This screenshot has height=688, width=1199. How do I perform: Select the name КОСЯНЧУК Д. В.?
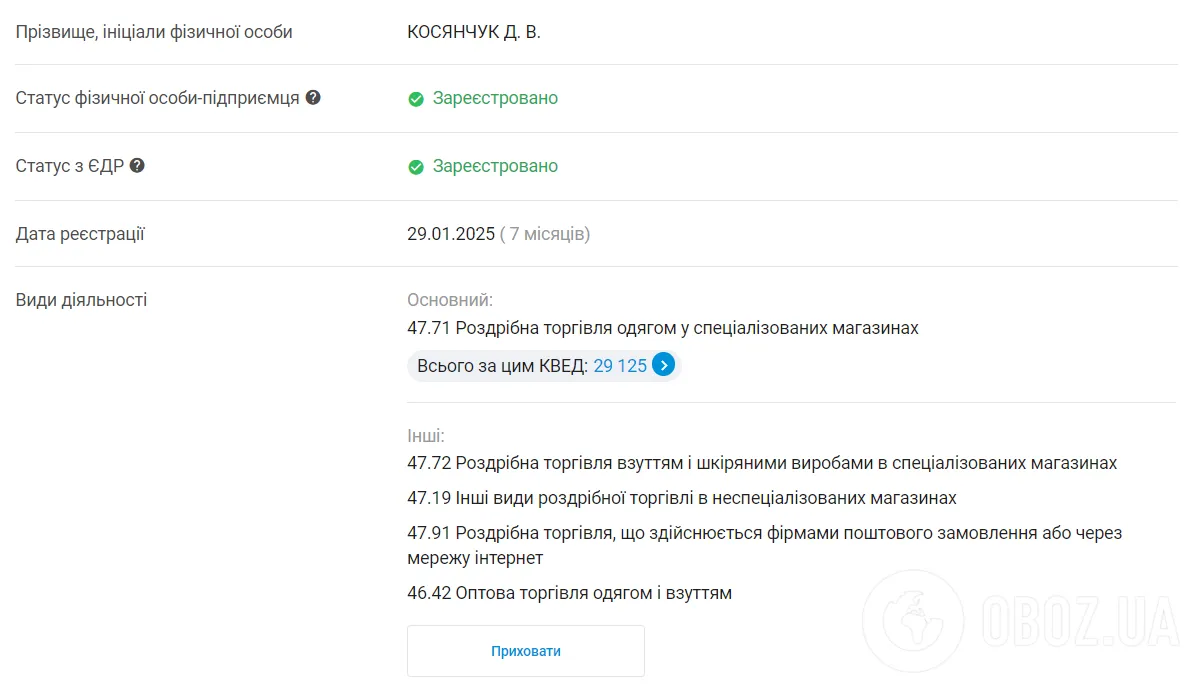472,30
